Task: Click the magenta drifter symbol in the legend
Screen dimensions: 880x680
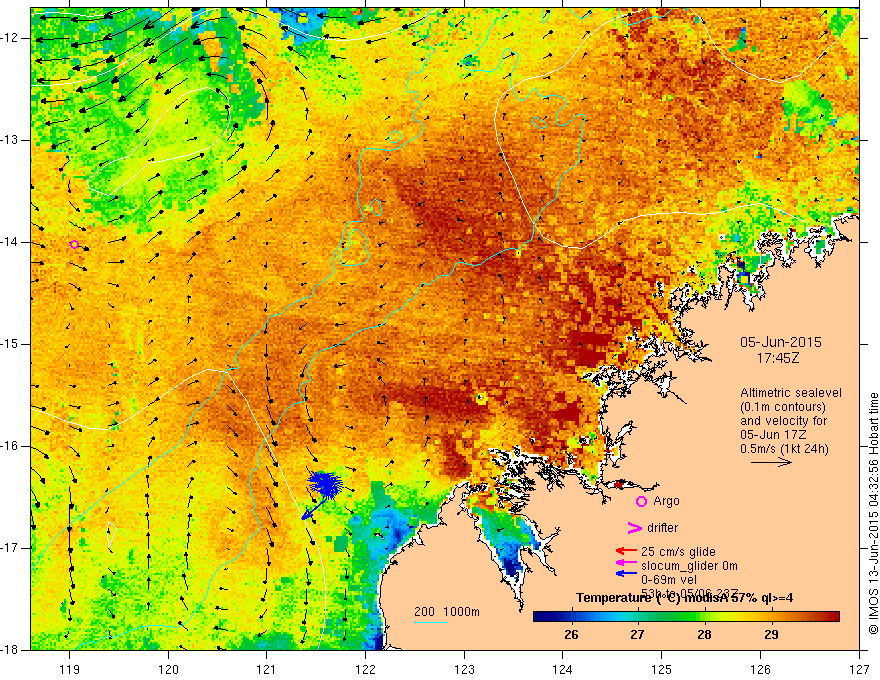Action: click(634, 528)
